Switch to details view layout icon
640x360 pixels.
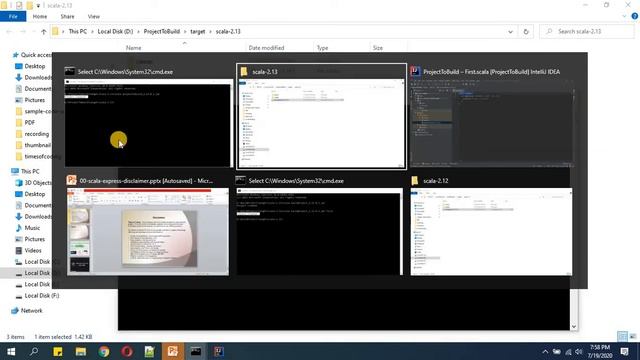click(622, 336)
